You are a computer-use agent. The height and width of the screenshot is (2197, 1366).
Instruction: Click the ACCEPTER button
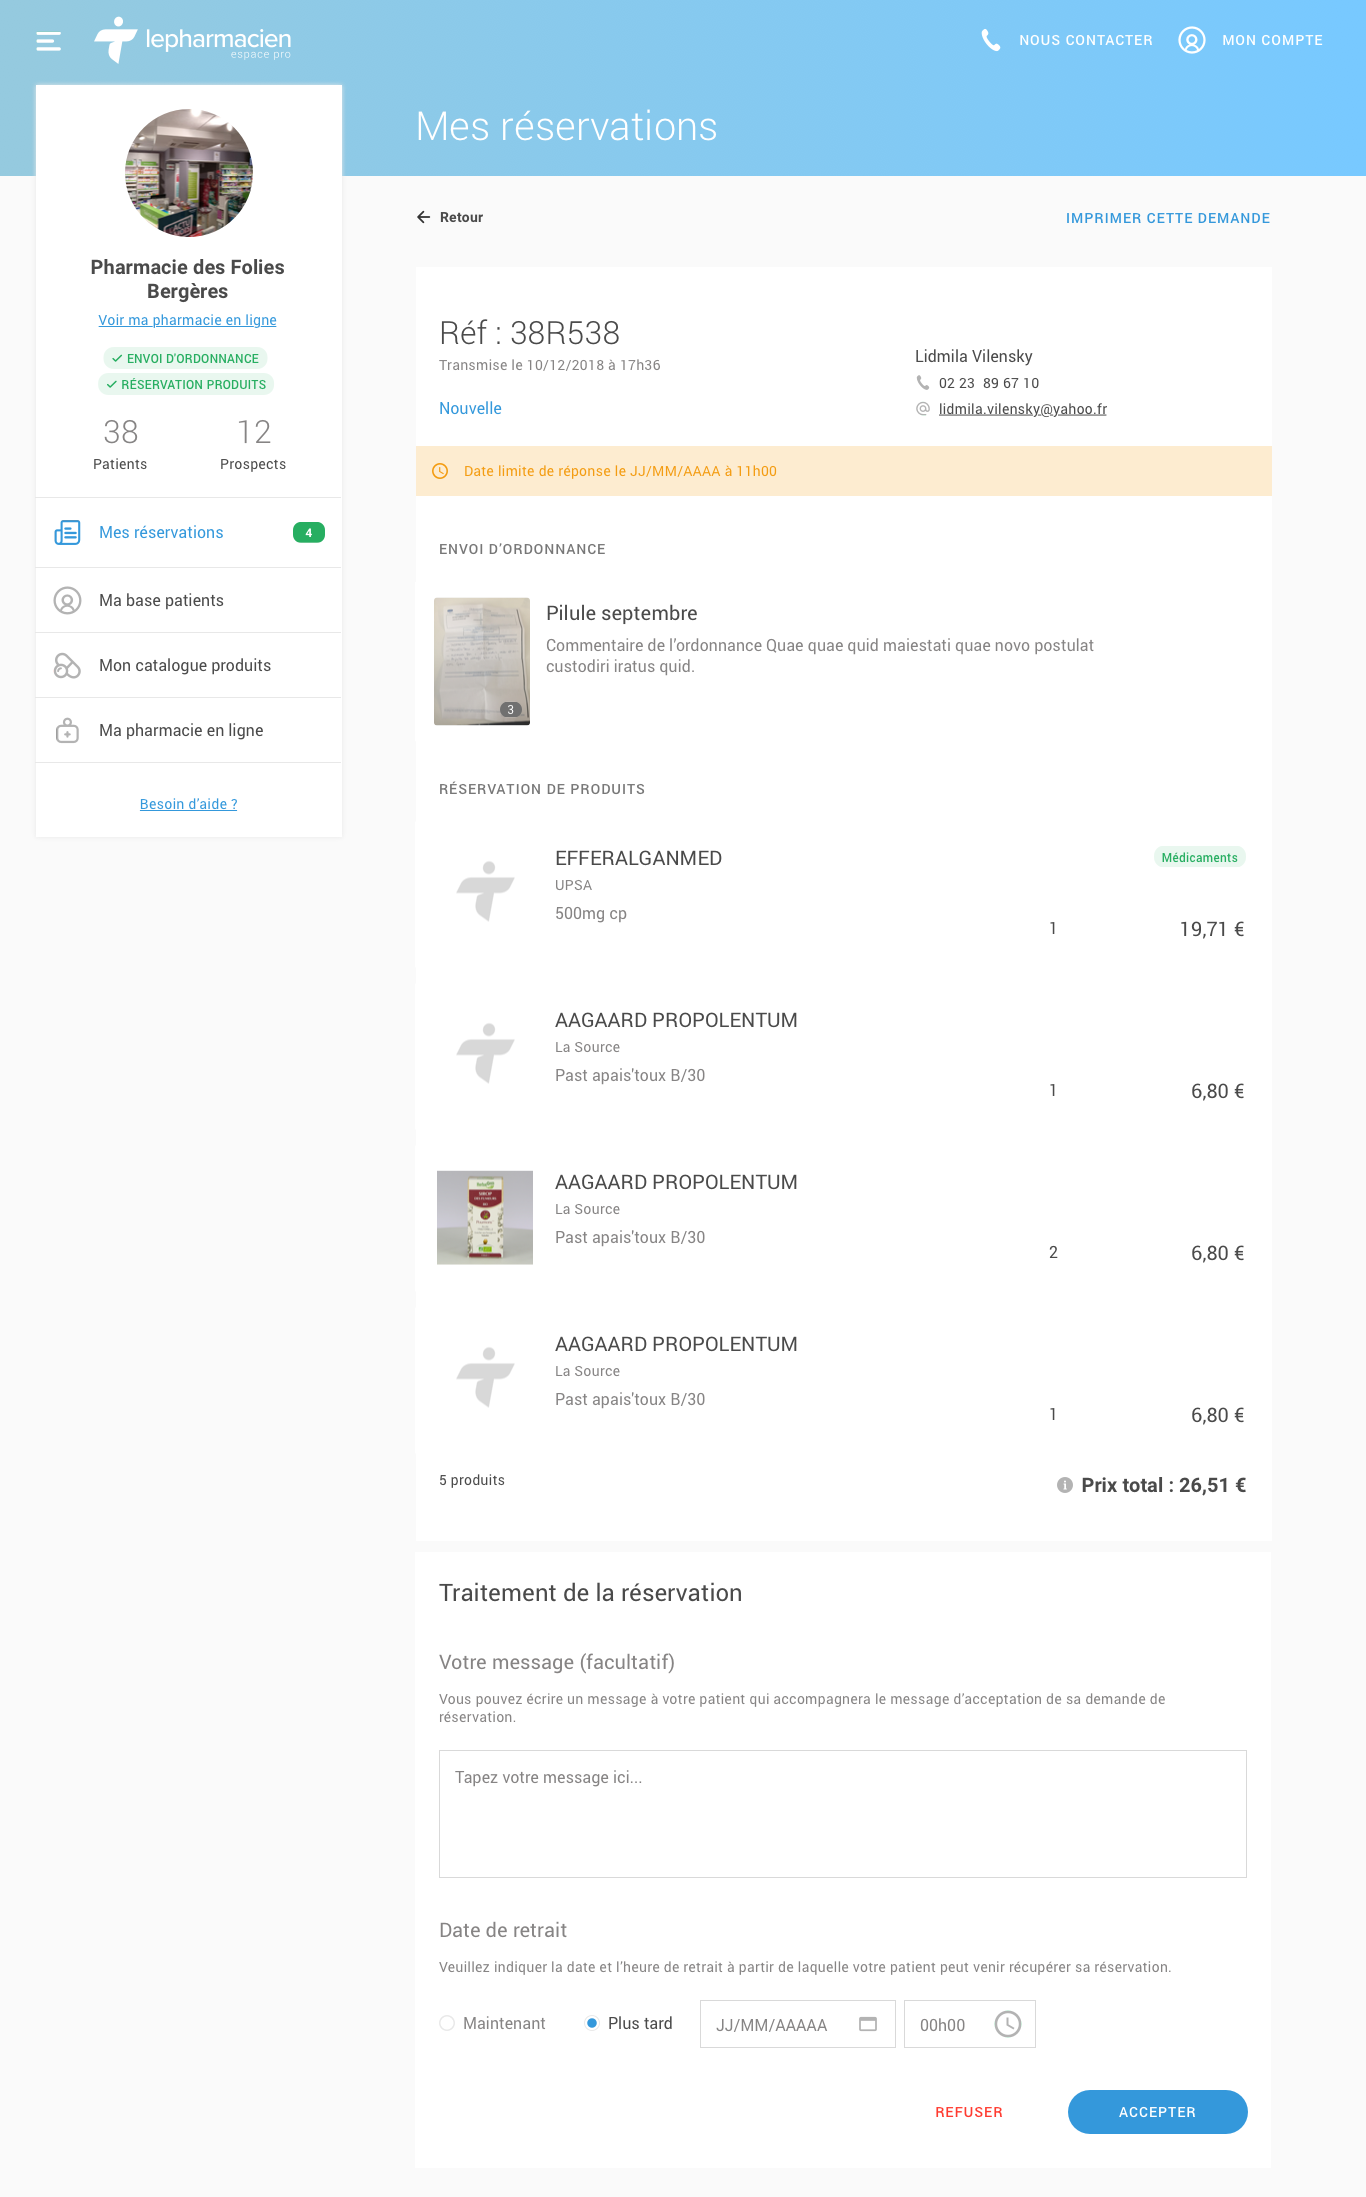click(1157, 2112)
